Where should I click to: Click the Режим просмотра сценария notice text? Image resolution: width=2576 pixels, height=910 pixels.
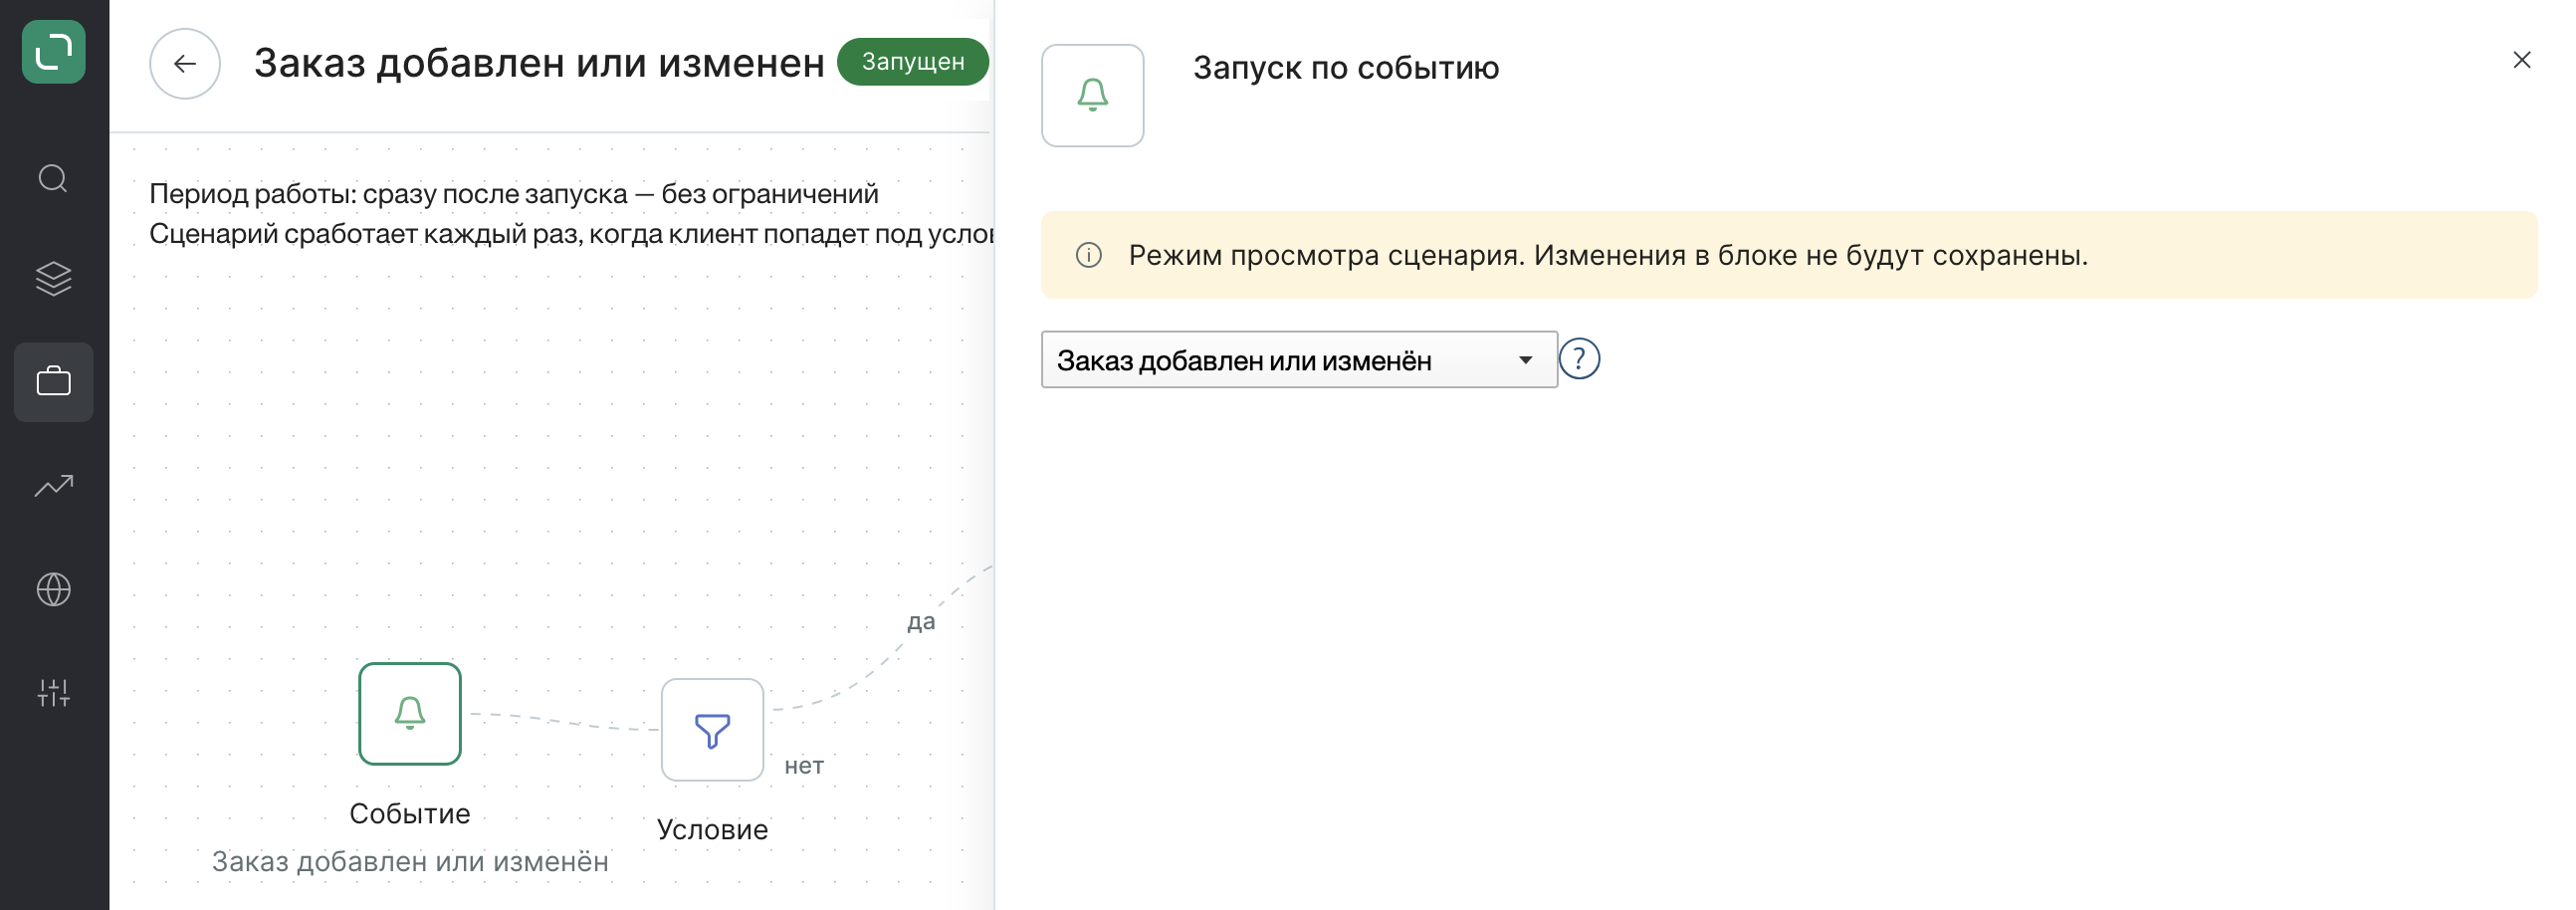pos(1608,256)
